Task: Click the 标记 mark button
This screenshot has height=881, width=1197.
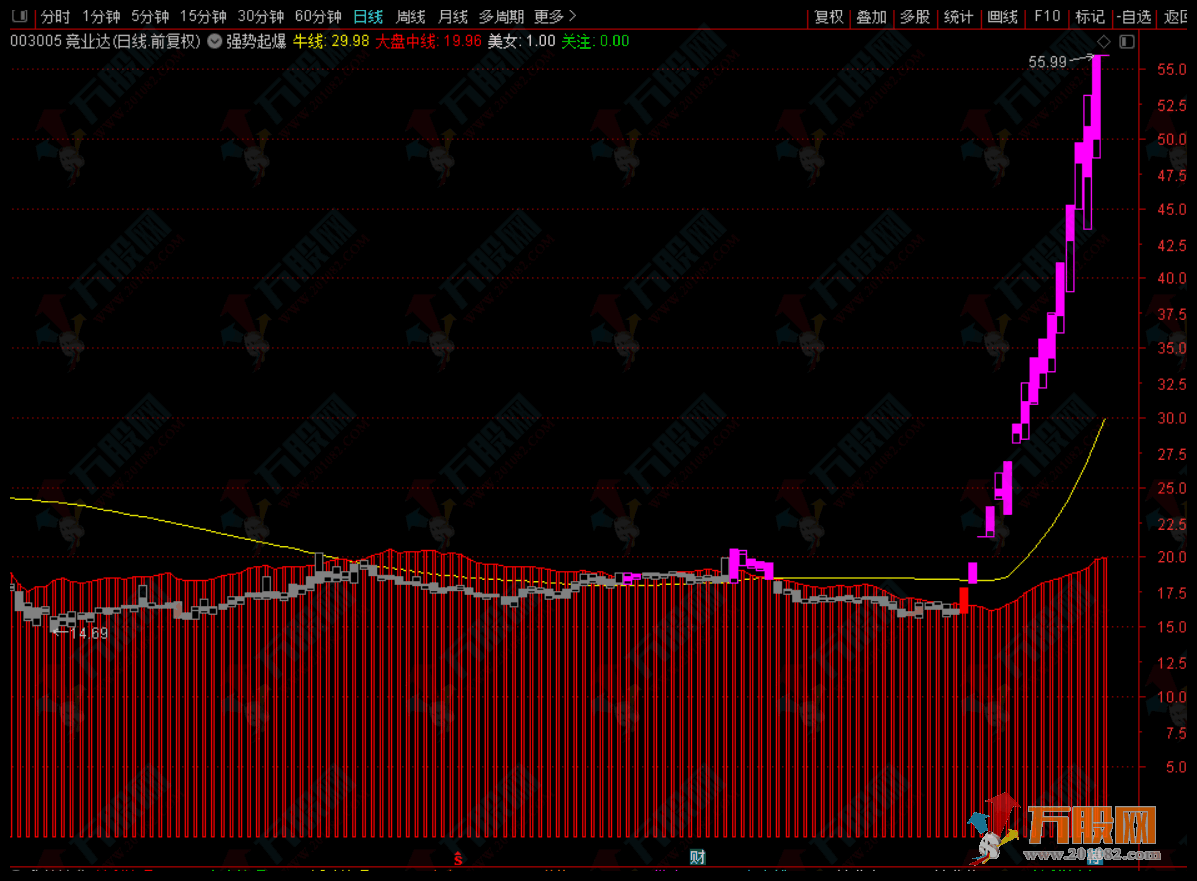Action: 1089,16
